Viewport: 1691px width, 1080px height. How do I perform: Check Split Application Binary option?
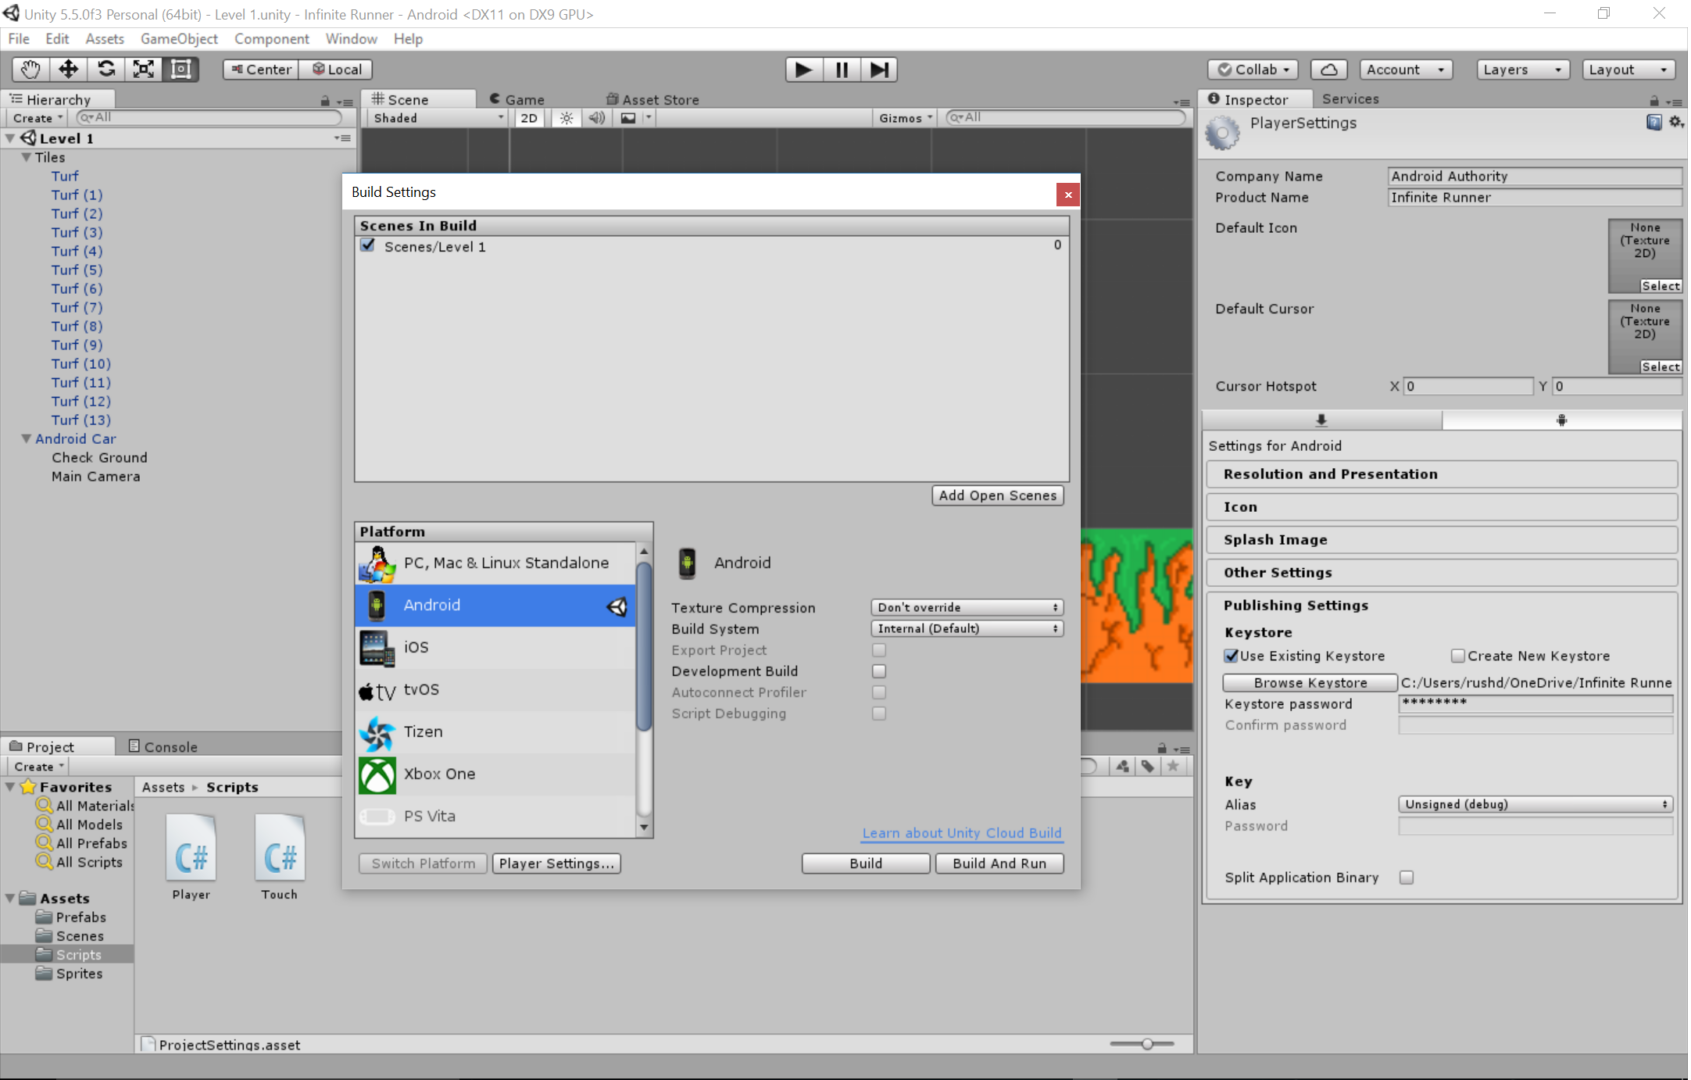click(1406, 877)
